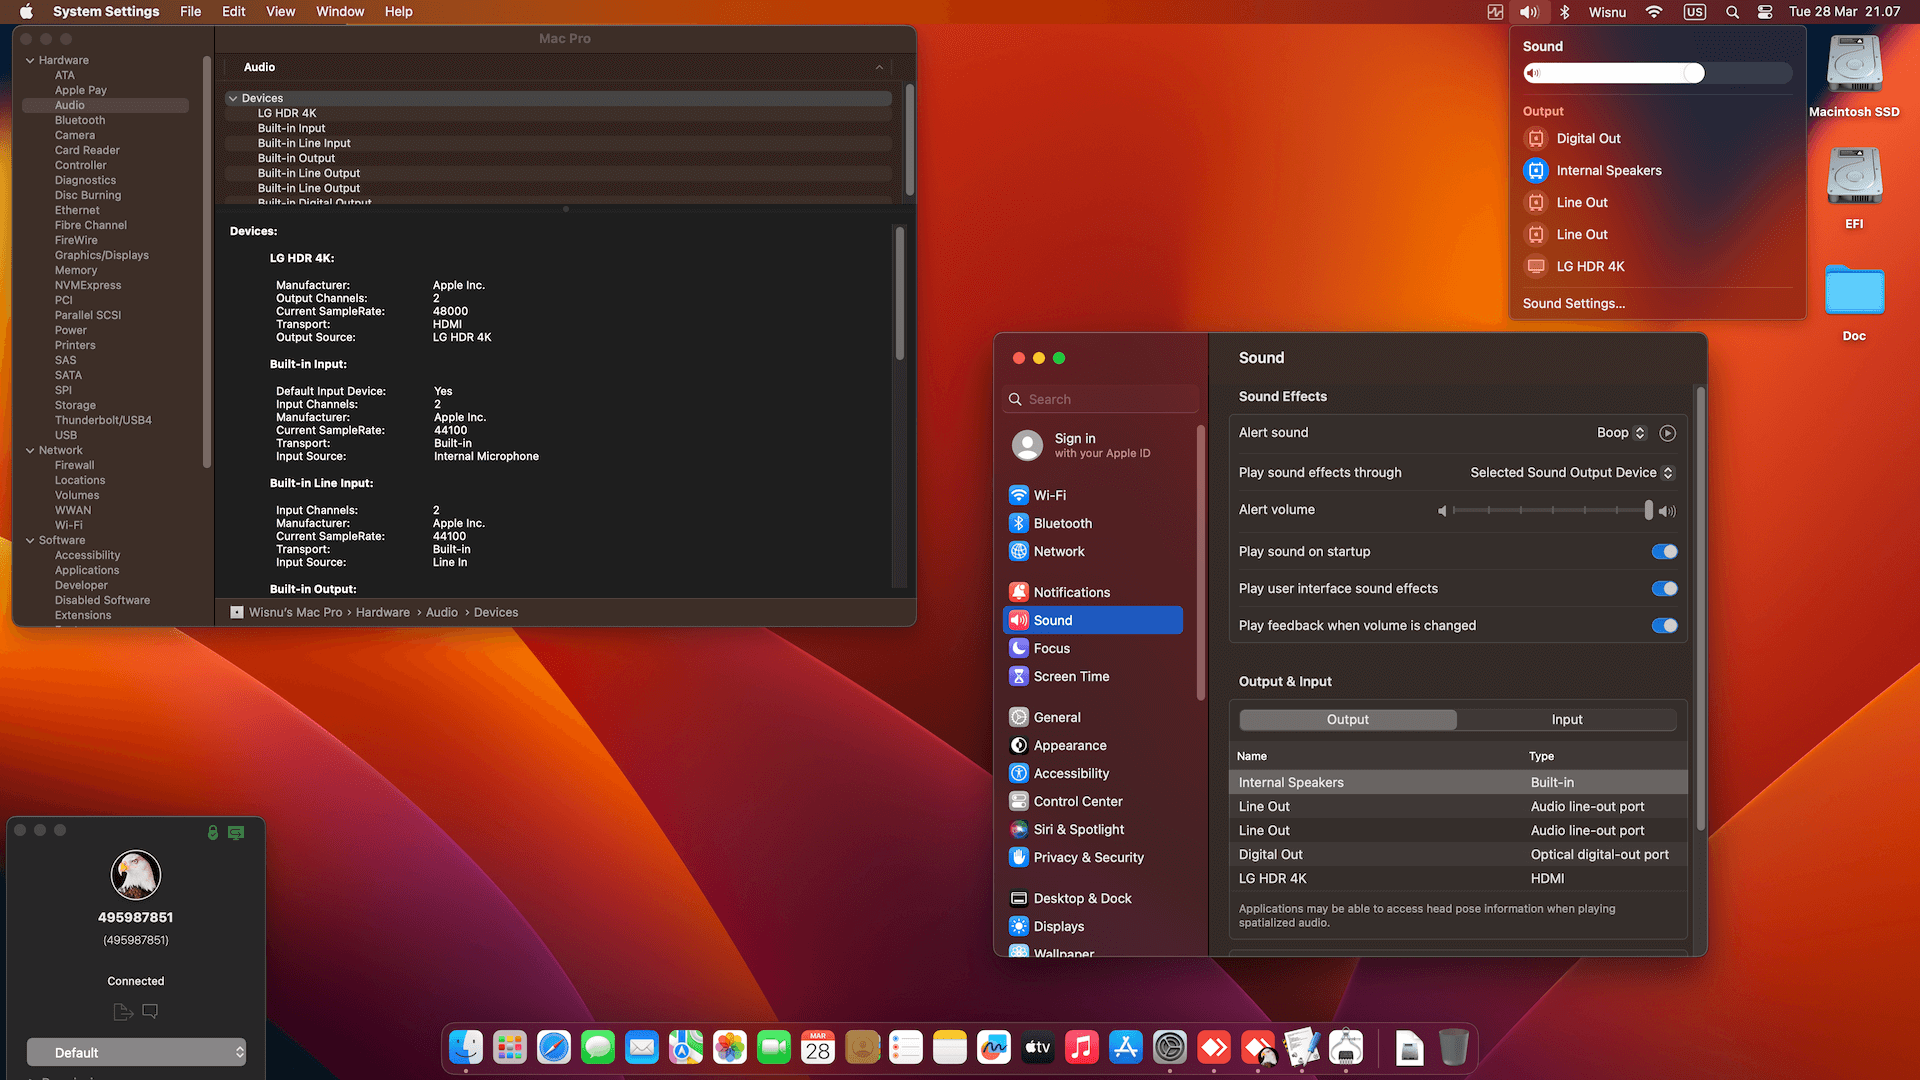
Task: Open System Settings from the Dock
Action: (1169, 1048)
